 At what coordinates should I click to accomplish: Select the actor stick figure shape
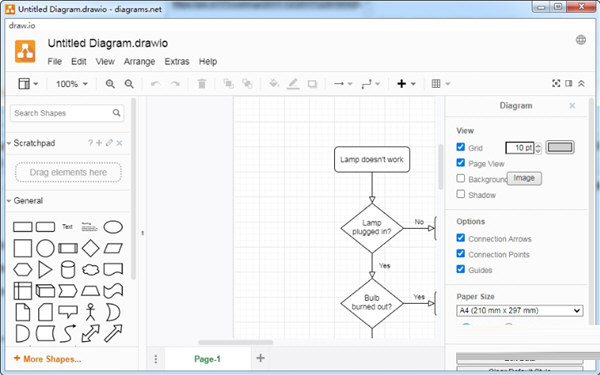pos(90,312)
